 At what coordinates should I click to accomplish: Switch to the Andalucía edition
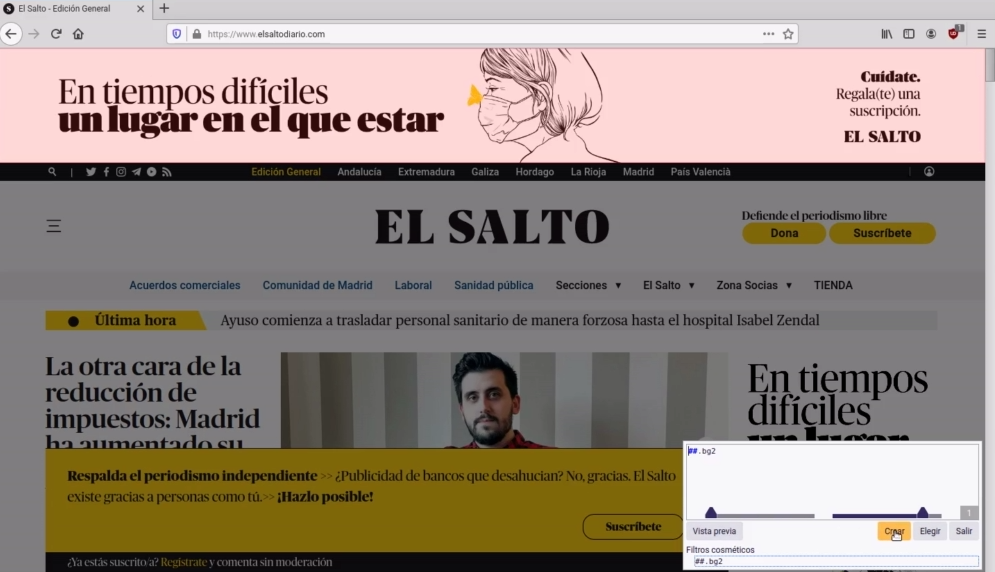click(x=359, y=172)
